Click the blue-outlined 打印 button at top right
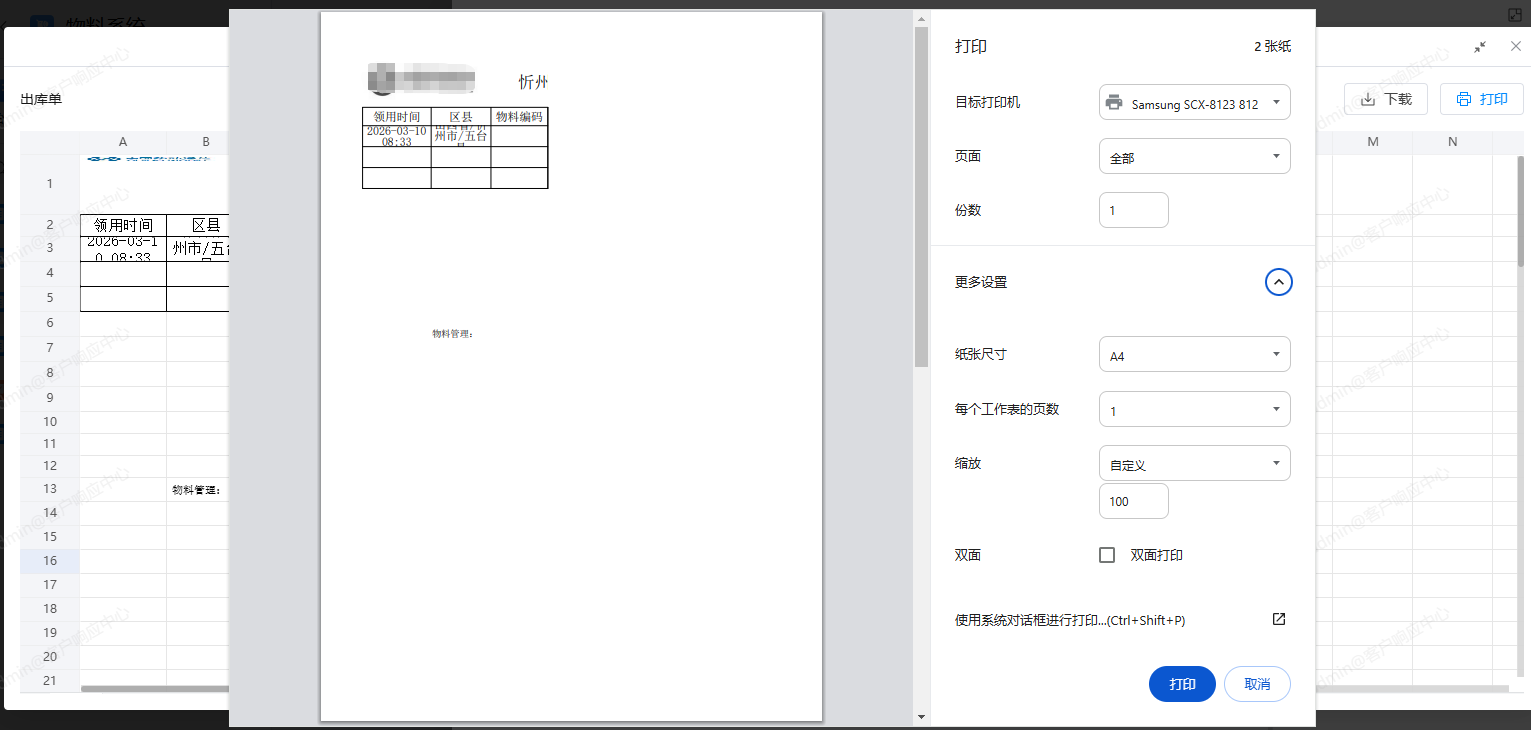 pyautogui.click(x=1481, y=99)
